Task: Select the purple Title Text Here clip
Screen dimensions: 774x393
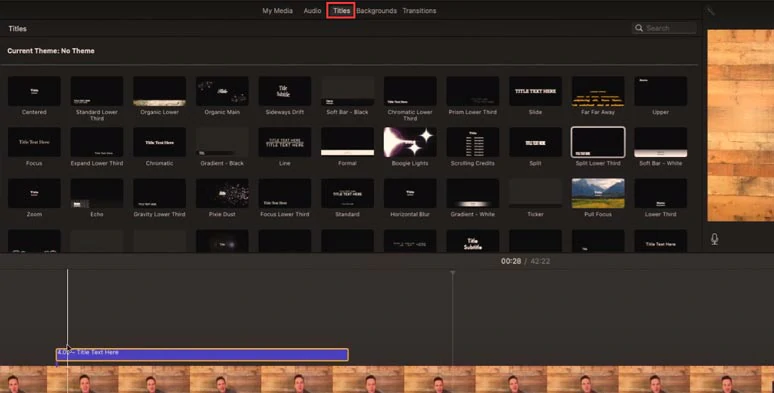Action: click(x=202, y=354)
